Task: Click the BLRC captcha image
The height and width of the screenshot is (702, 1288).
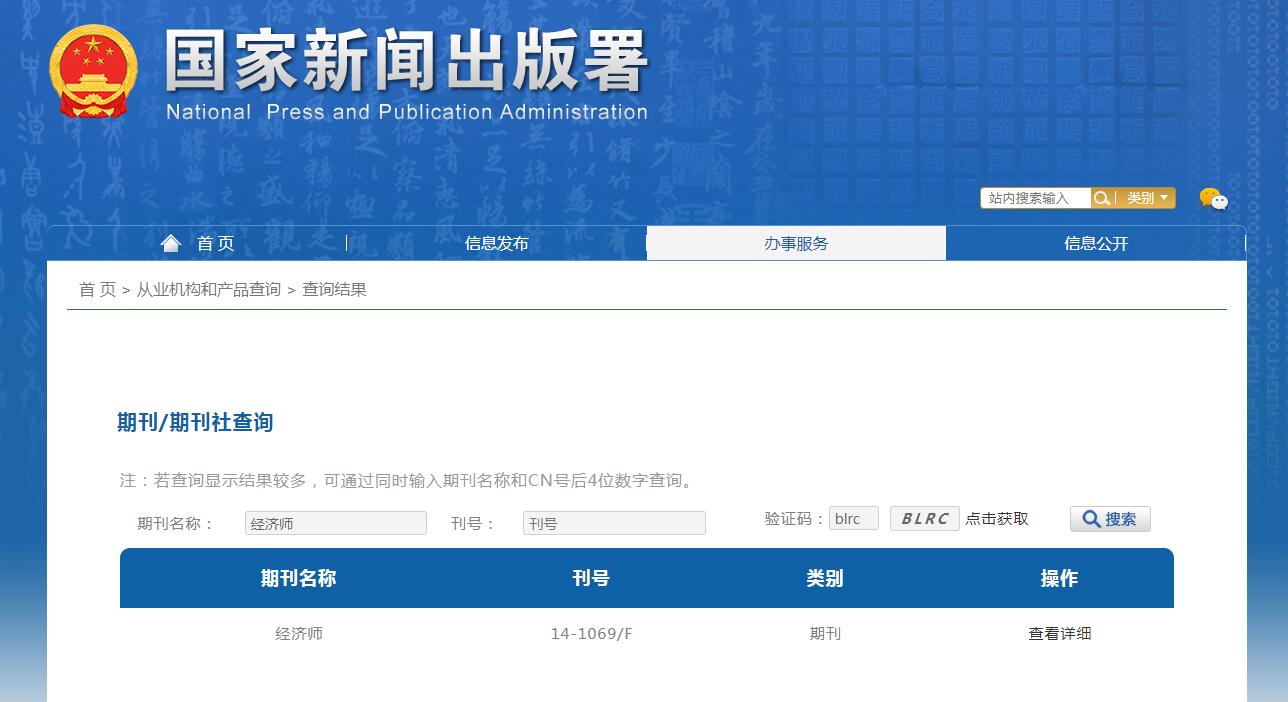Action: point(923,518)
